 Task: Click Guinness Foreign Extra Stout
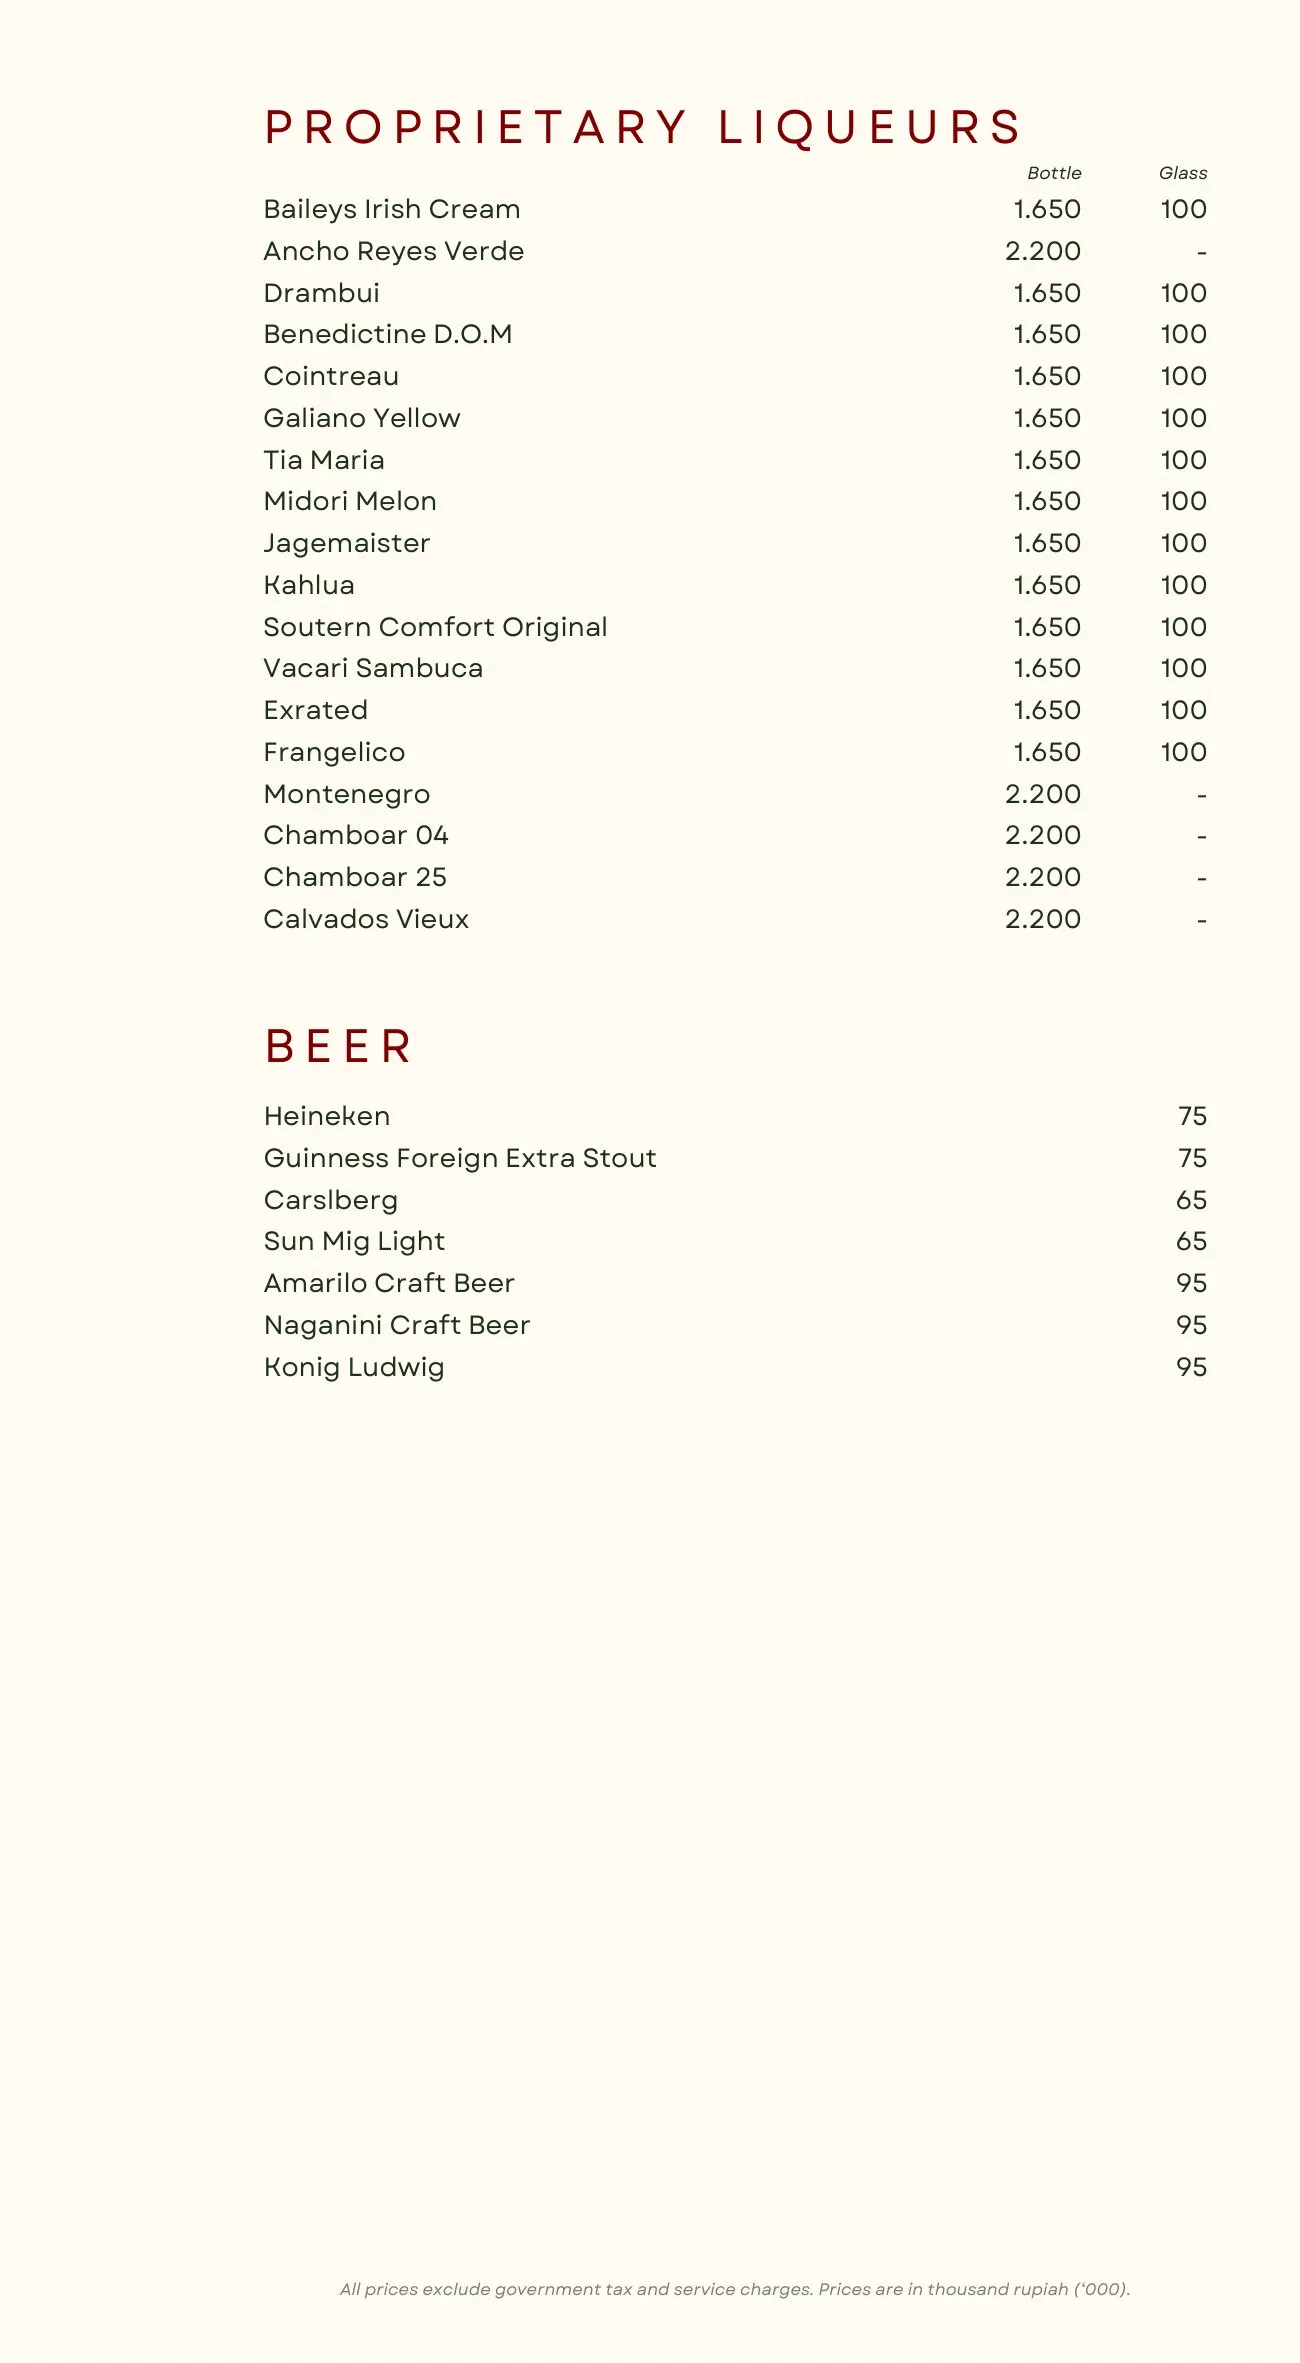[x=460, y=1158]
